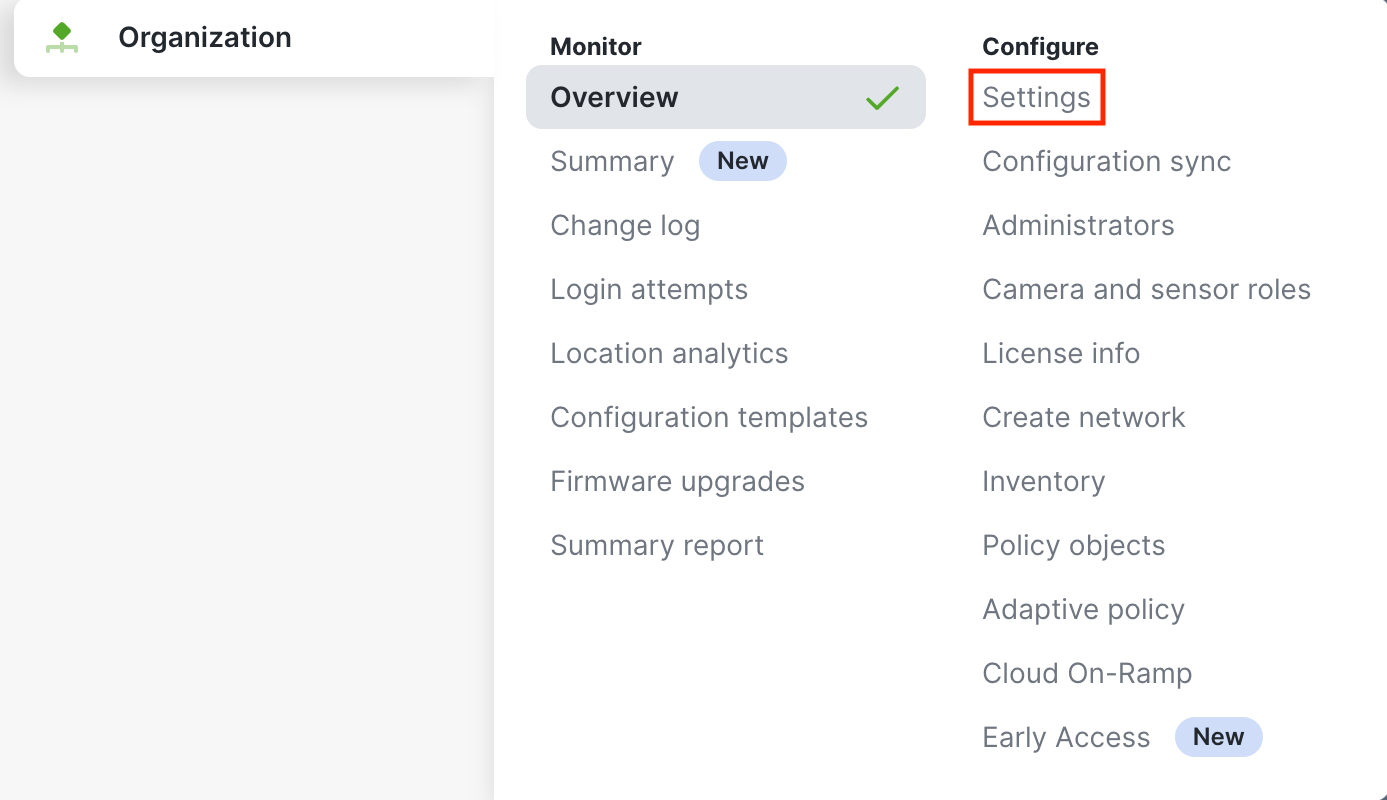Image resolution: width=1387 pixels, height=800 pixels.
Task: Select Camera and sensor roles
Action: [x=1146, y=290]
